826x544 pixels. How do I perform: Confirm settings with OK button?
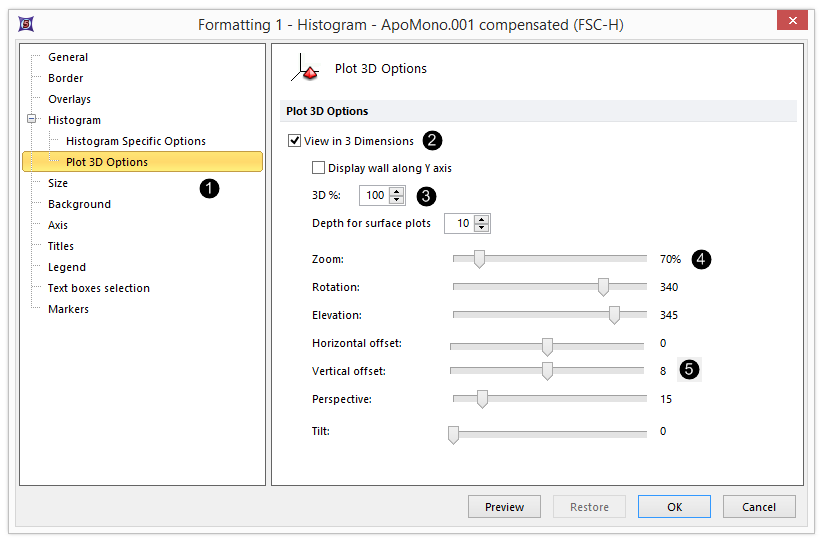[674, 507]
